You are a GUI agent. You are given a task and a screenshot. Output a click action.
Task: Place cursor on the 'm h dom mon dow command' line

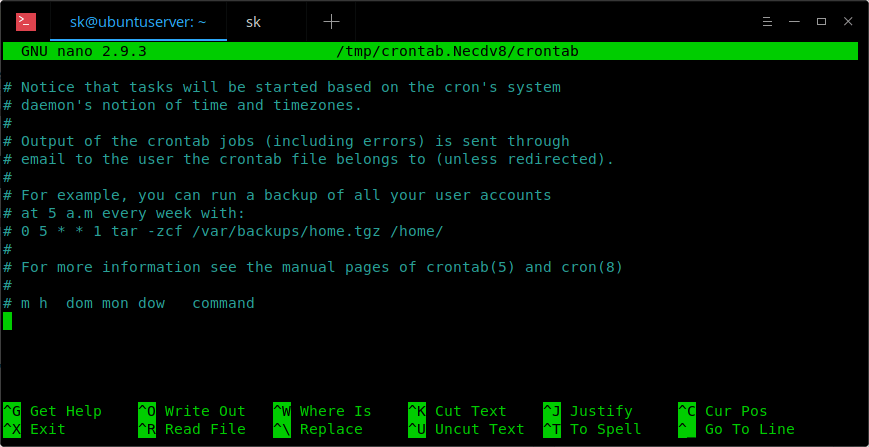point(129,303)
